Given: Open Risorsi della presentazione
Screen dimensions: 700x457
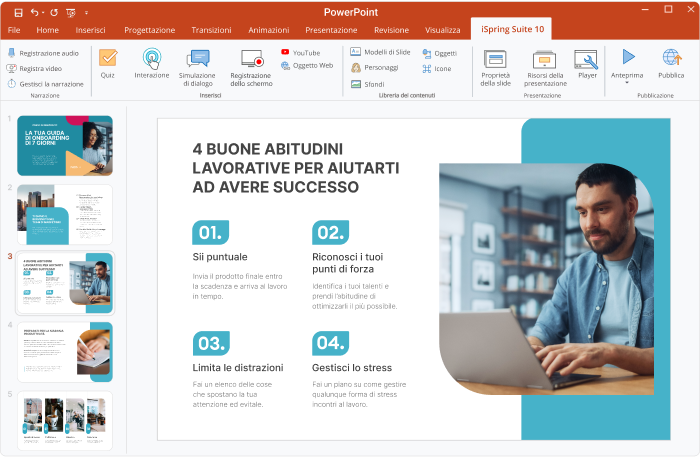Looking at the screenshot, I should pos(545,67).
